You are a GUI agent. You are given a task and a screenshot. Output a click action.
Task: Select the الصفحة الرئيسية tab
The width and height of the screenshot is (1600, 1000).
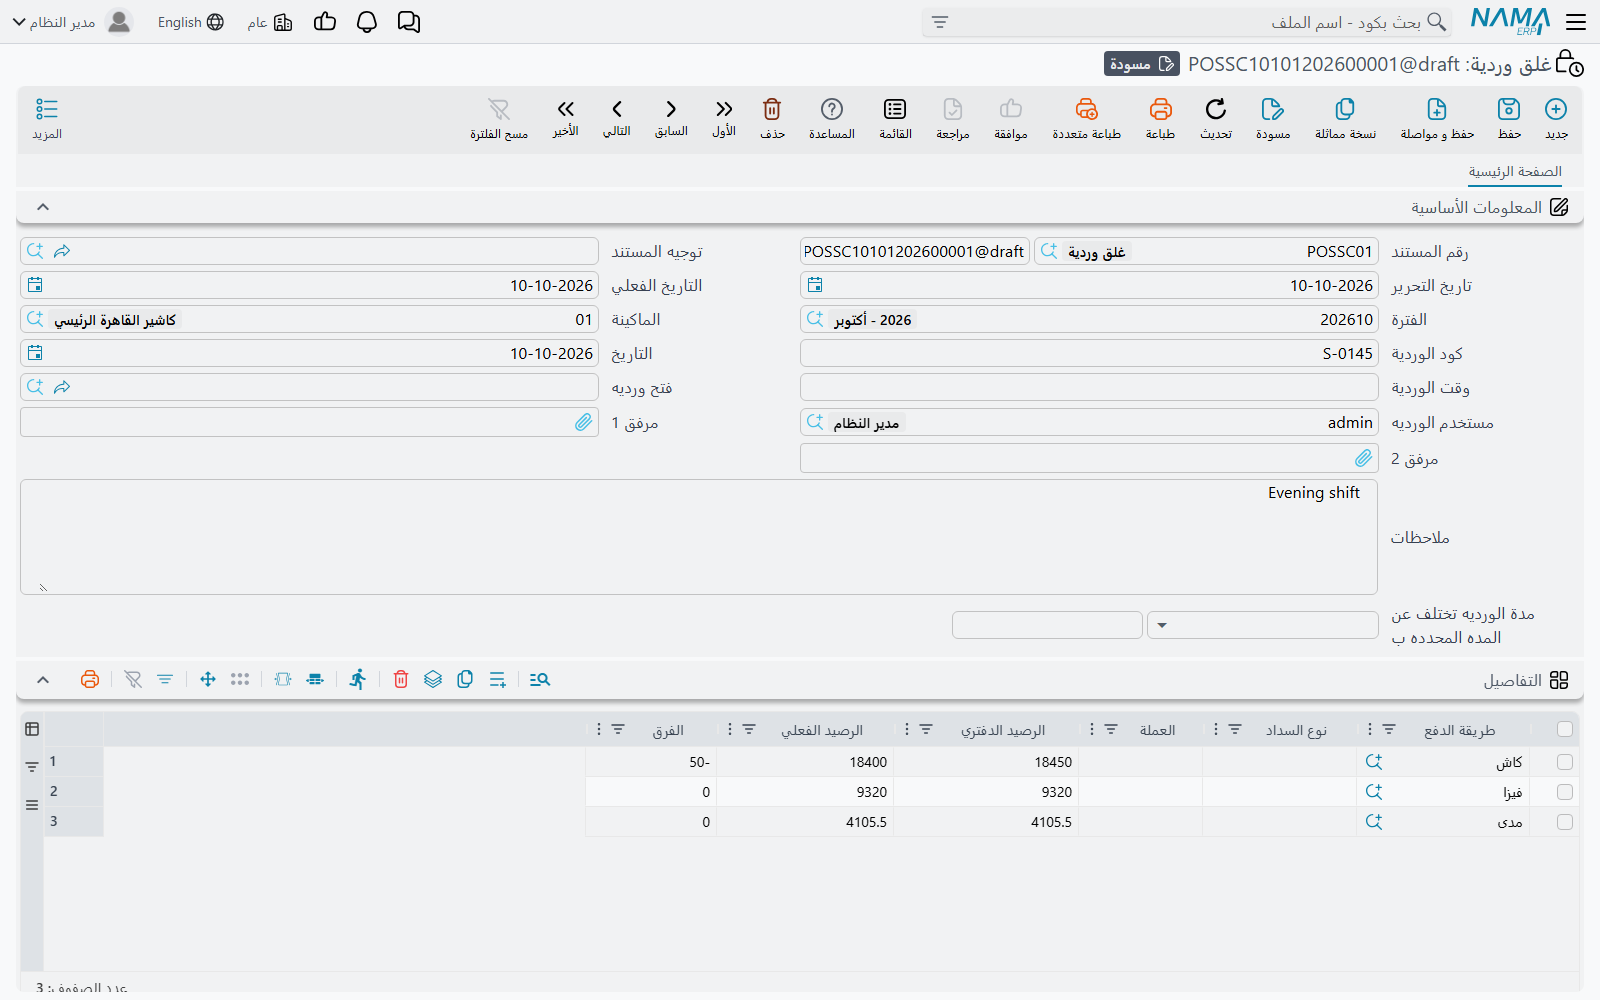1515,172
